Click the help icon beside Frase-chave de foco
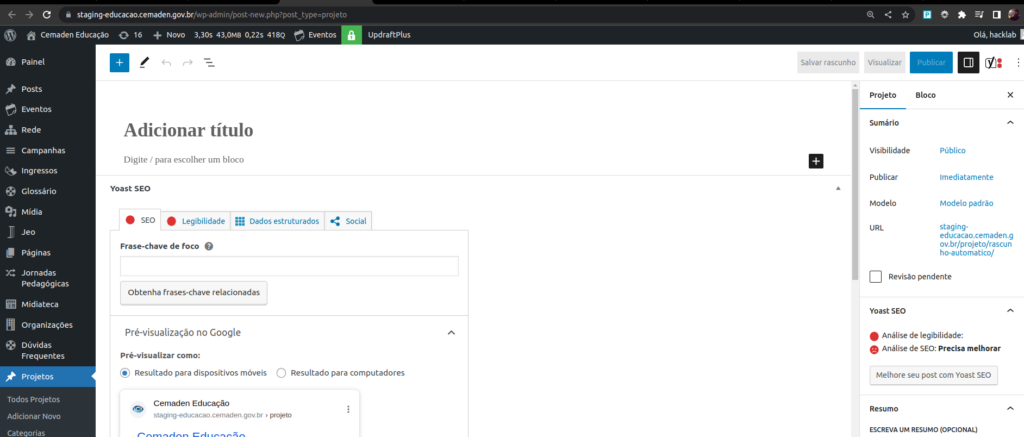Viewport: 1024px width, 437px height. click(209, 245)
